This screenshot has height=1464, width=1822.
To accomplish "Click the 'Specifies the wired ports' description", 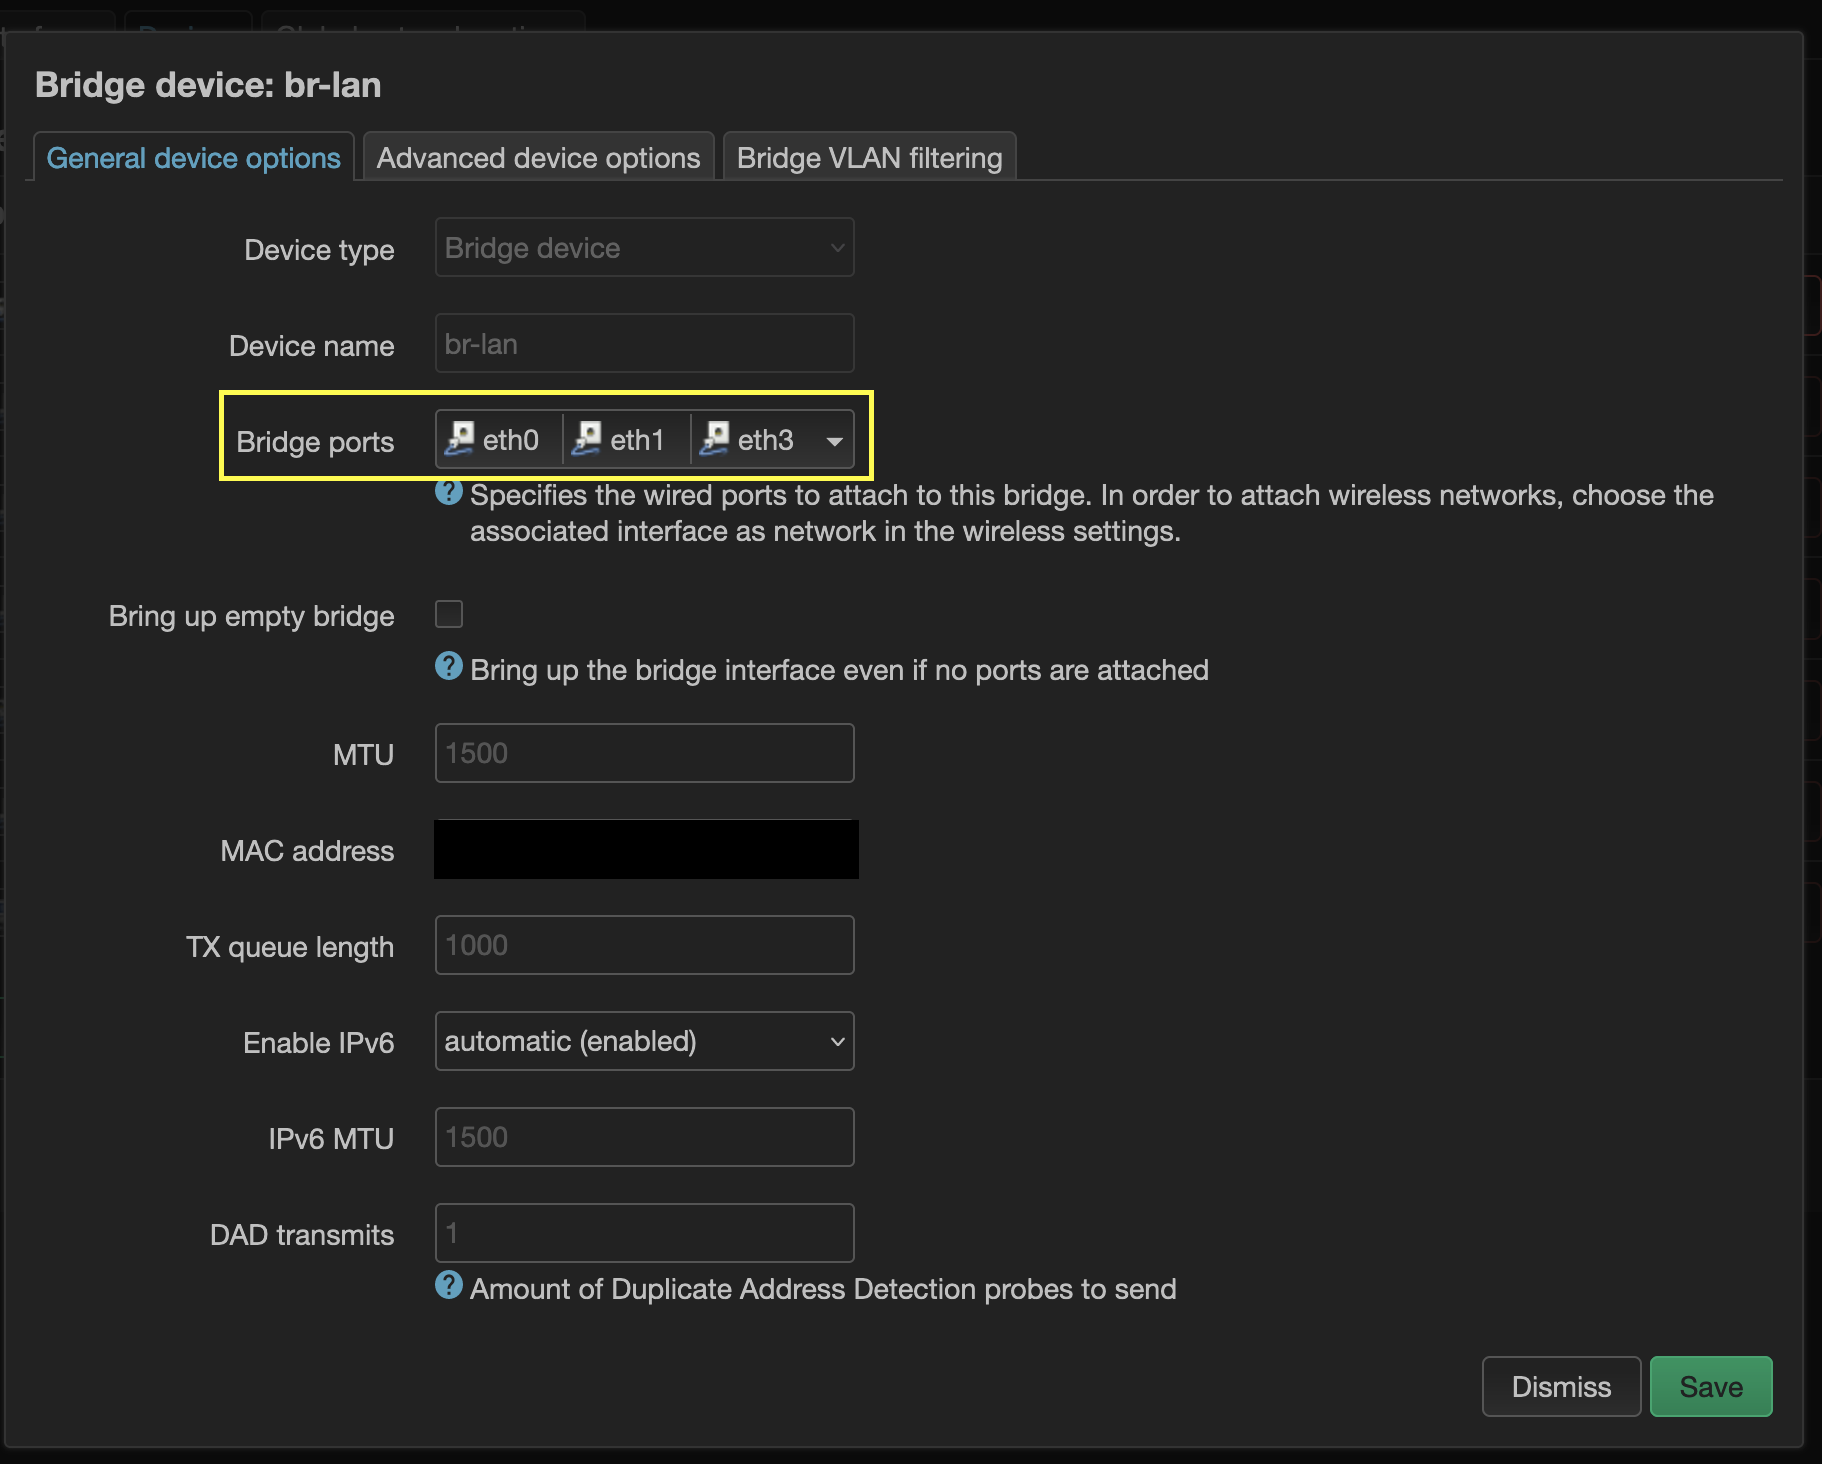I will pos(1092,513).
